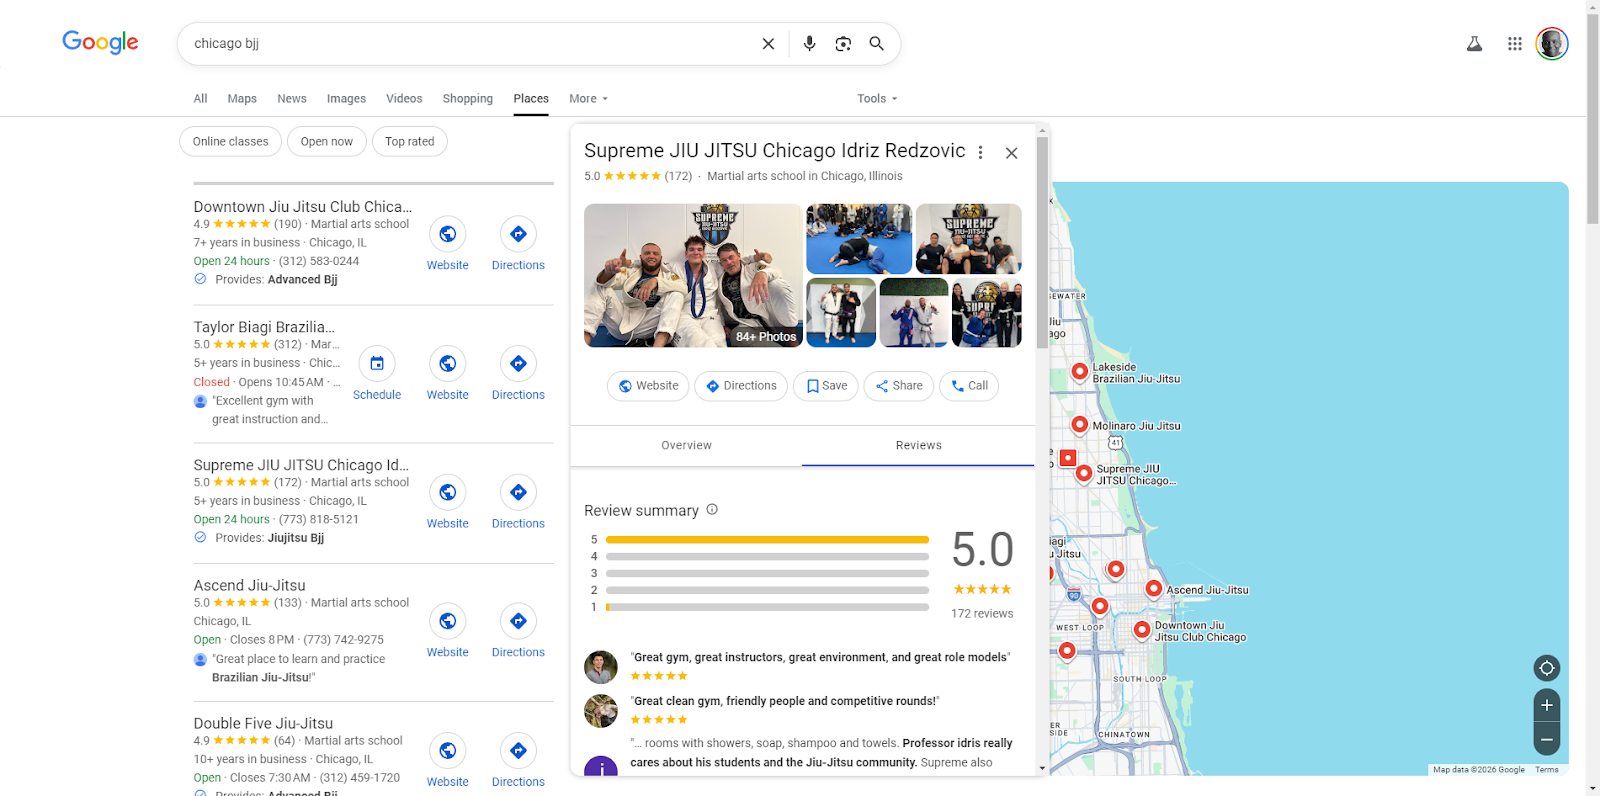The image size is (1600, 796).
Task: Click the magnifying glass search button
Action: coord(876,44)
